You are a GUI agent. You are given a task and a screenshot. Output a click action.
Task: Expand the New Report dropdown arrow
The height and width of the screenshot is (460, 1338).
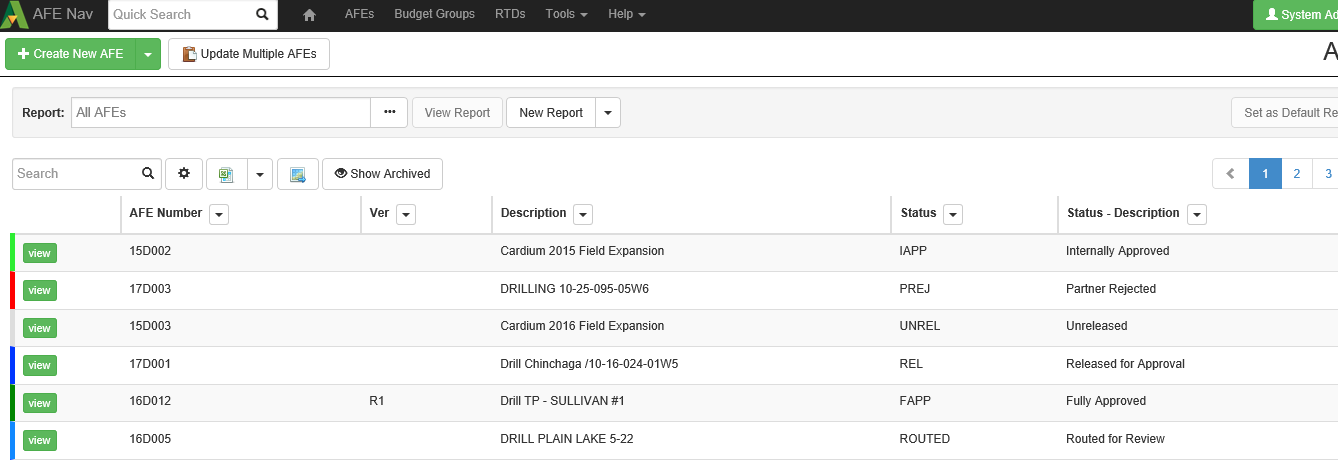(x=608, y=112)
